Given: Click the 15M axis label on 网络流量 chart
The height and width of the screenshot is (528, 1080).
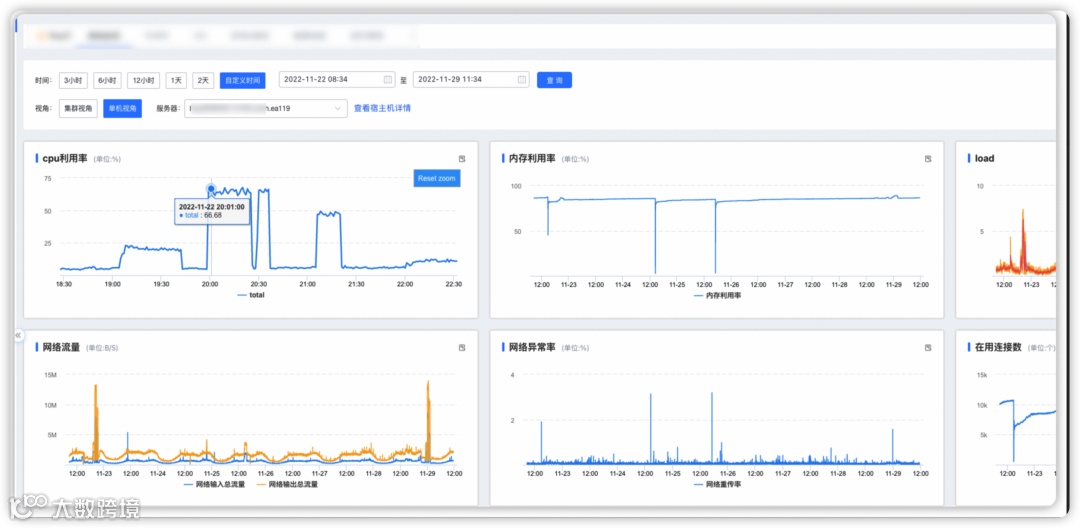Looking at the screenshot, I should pyautogui.click(x=50, y=375).
